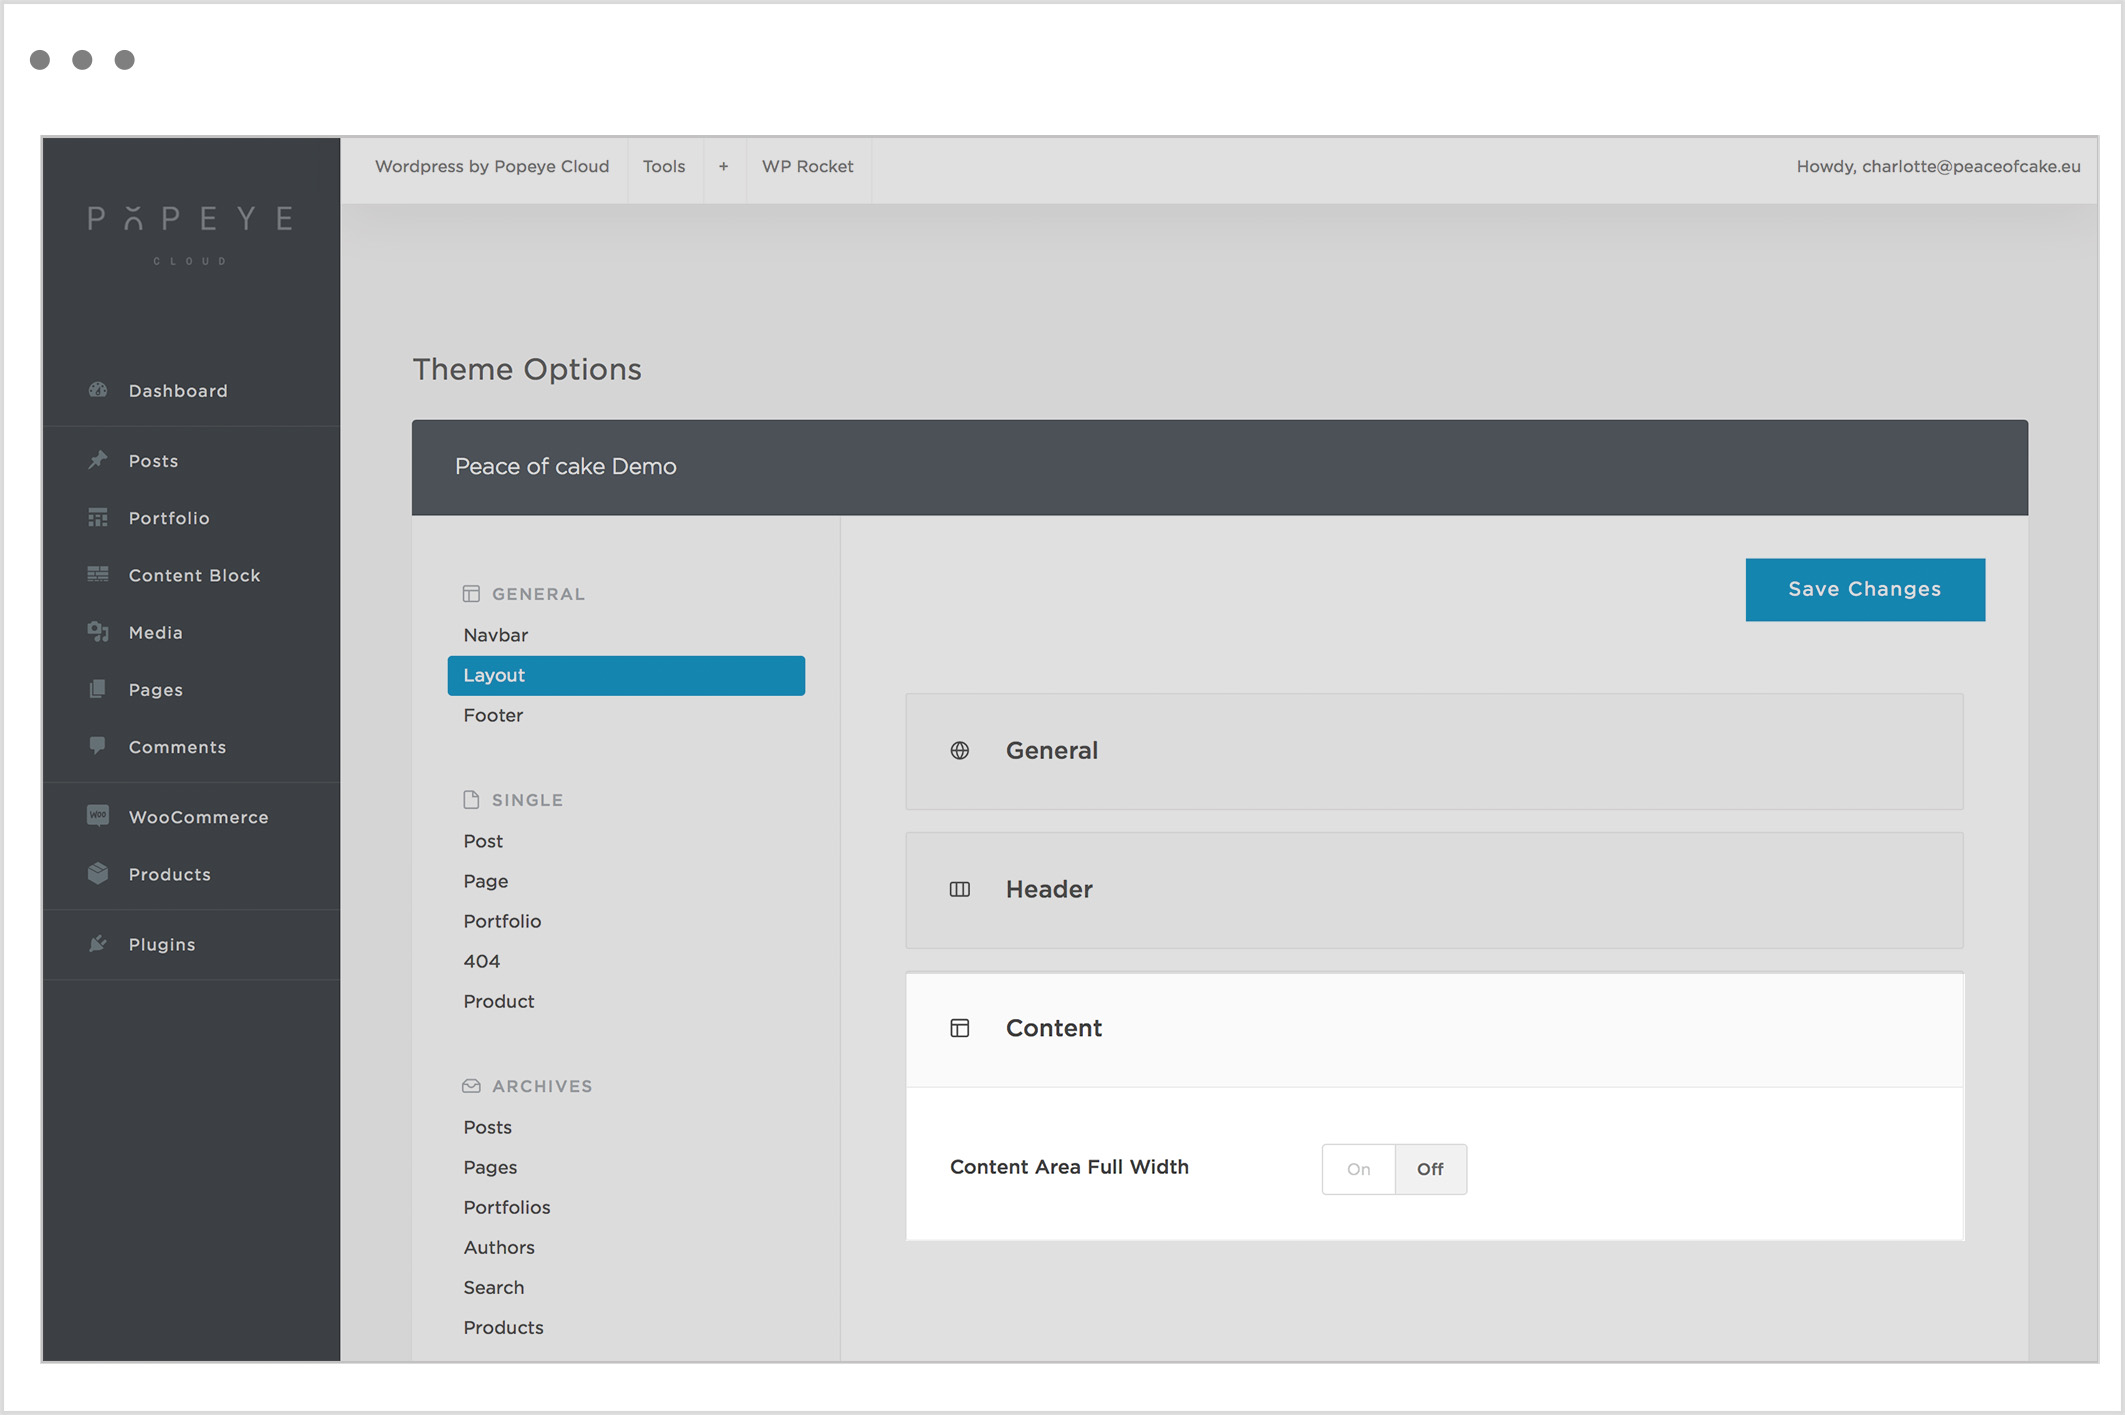Open Products under Archives options
The image size is (2125, 1415).
click(x=504, y=1327)
